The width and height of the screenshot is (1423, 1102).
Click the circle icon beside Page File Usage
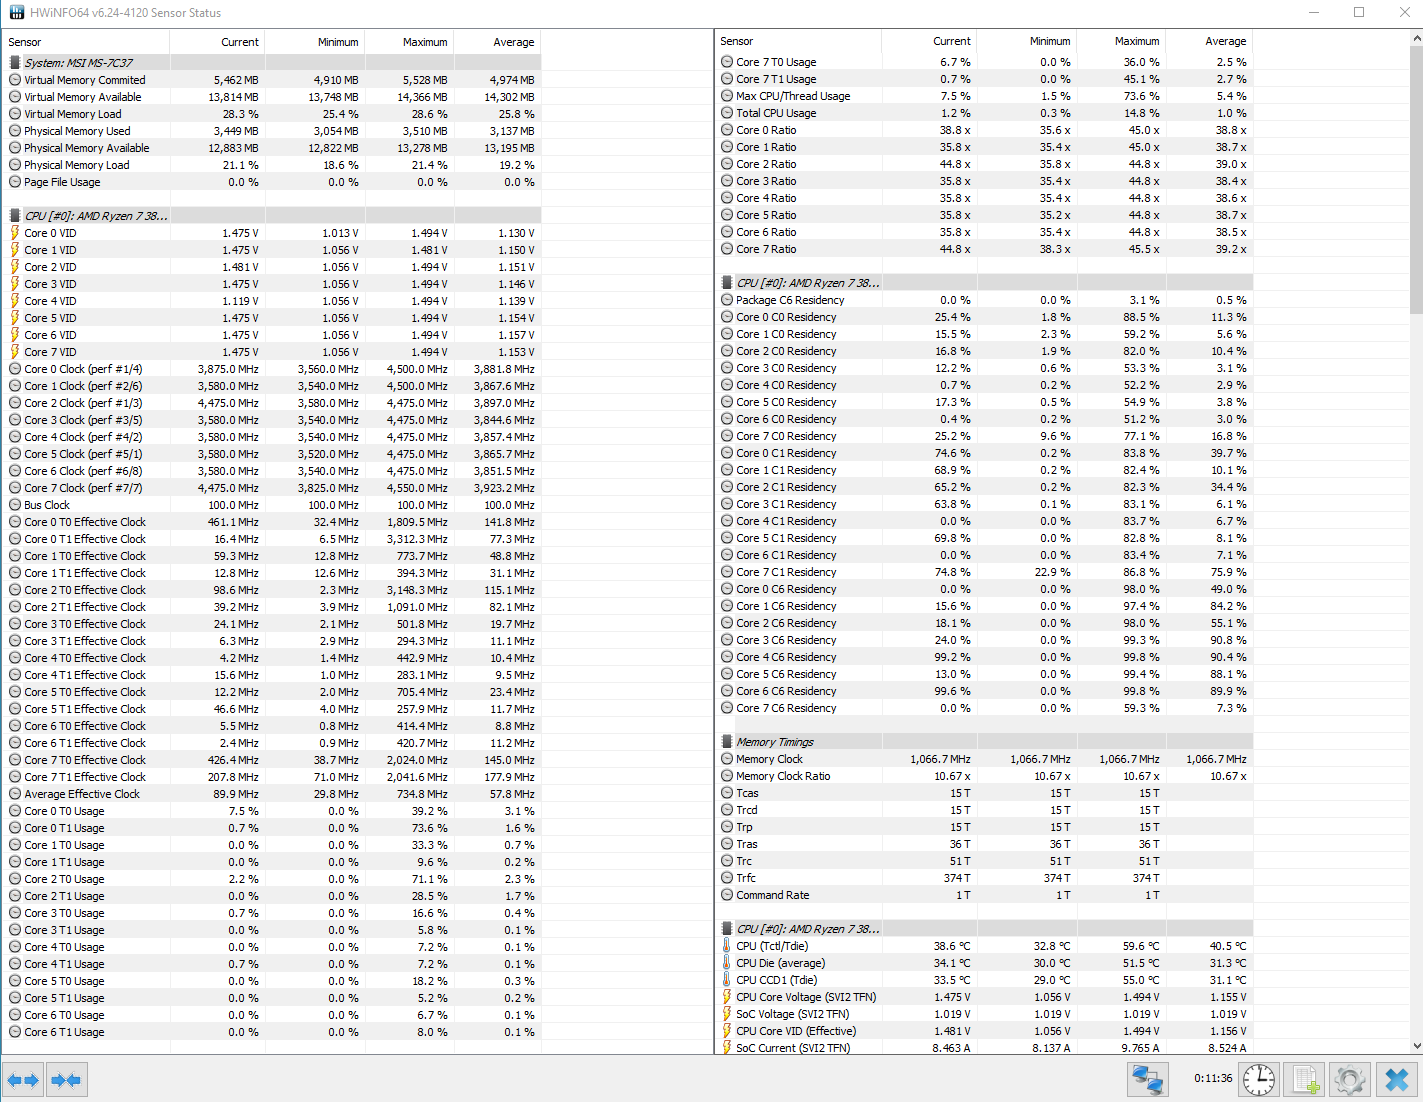coord(15,182)
